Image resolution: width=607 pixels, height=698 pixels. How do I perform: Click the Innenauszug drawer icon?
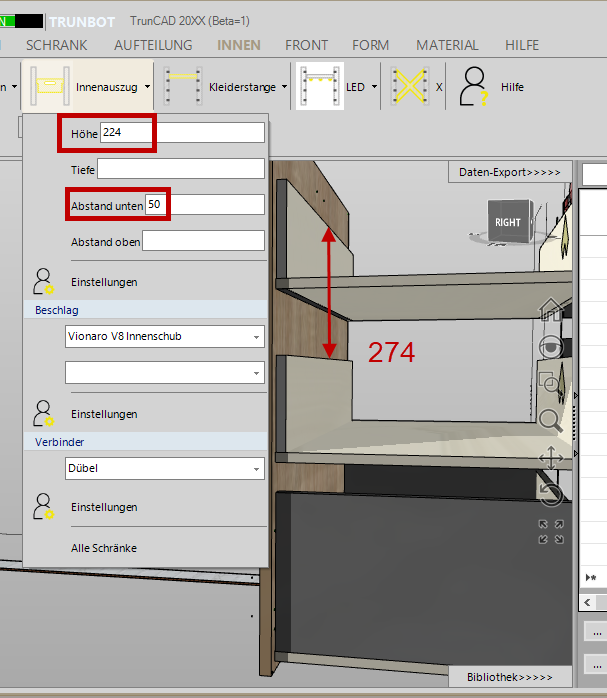(46, 87)
